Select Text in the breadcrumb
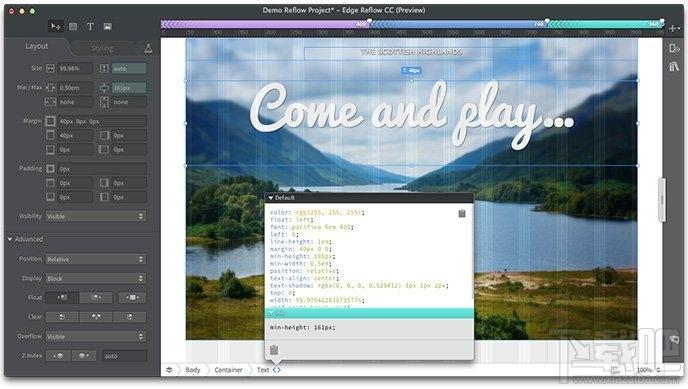Screen dimensions: 688x389 coord(263,370)
